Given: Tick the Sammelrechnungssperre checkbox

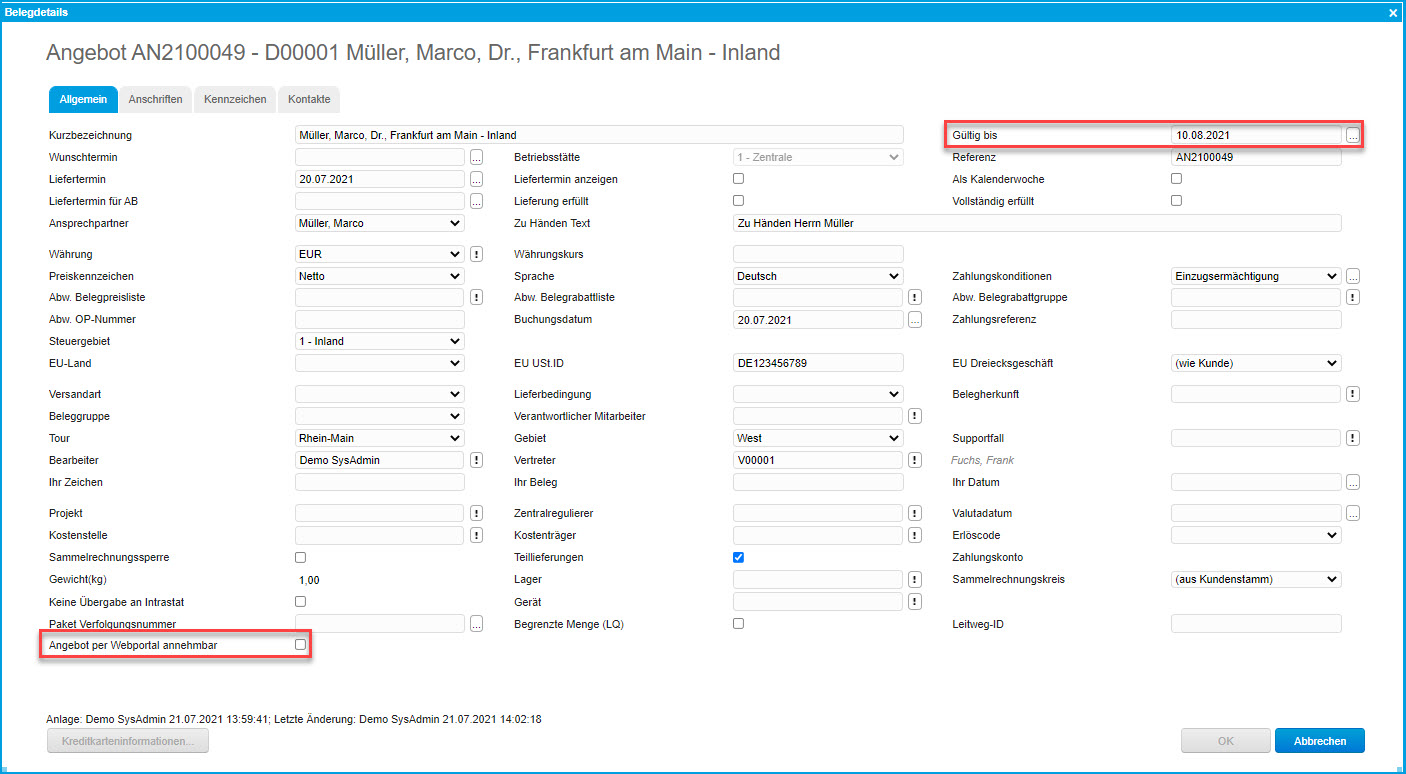Looking at the screenshot, I should (300, 557).
